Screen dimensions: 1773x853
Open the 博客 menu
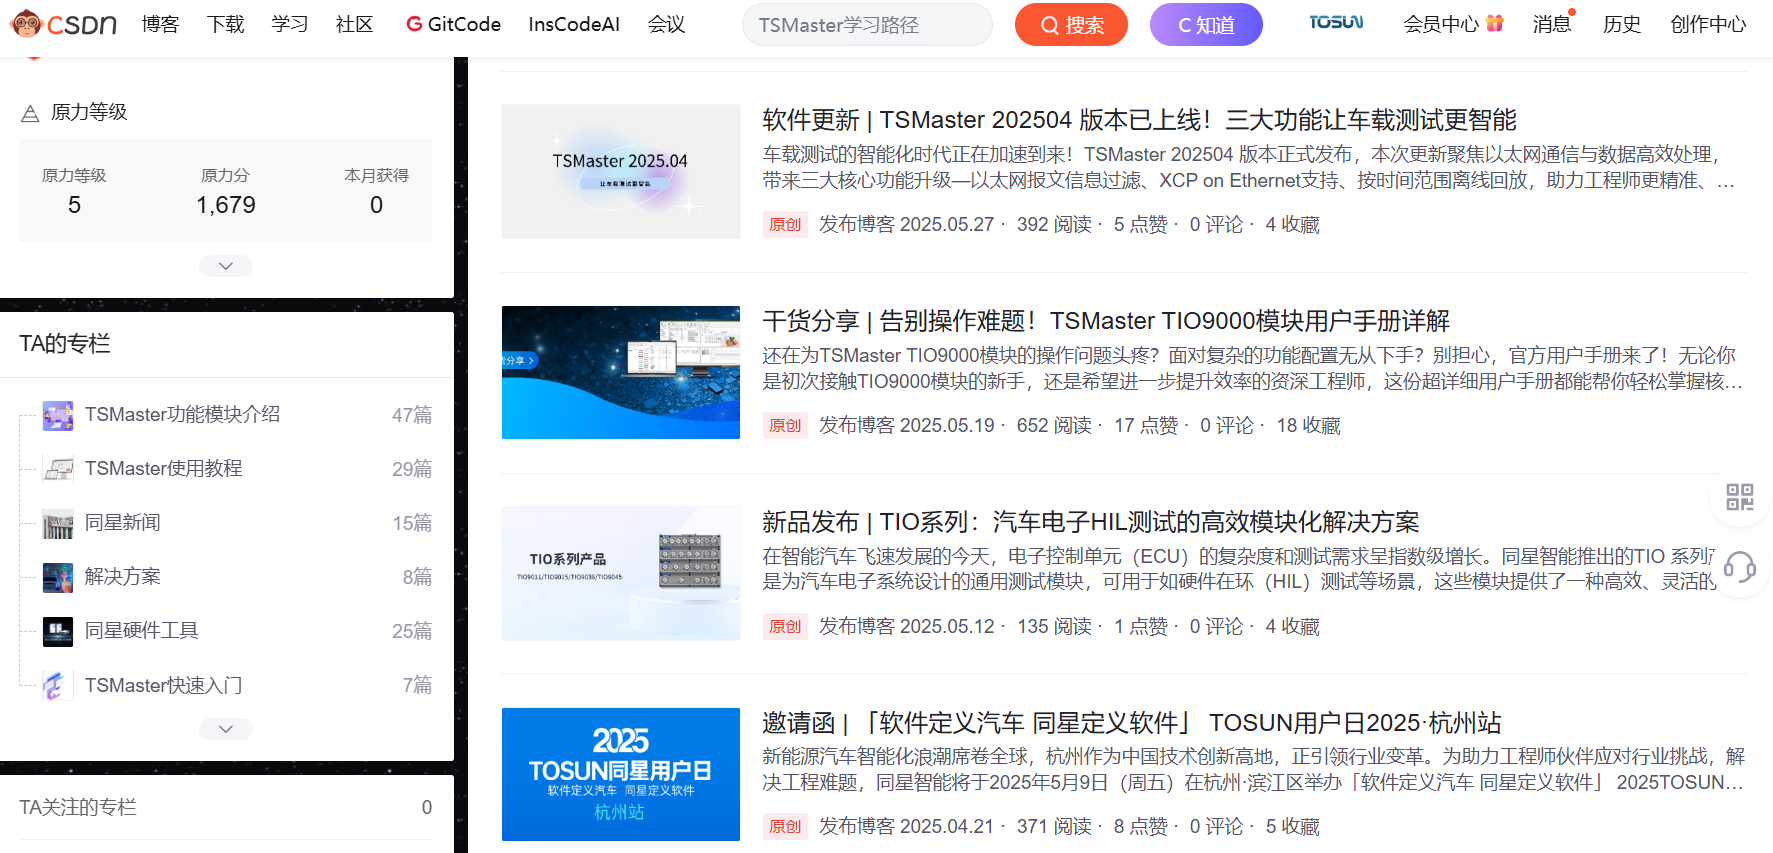tap(160, 24)
